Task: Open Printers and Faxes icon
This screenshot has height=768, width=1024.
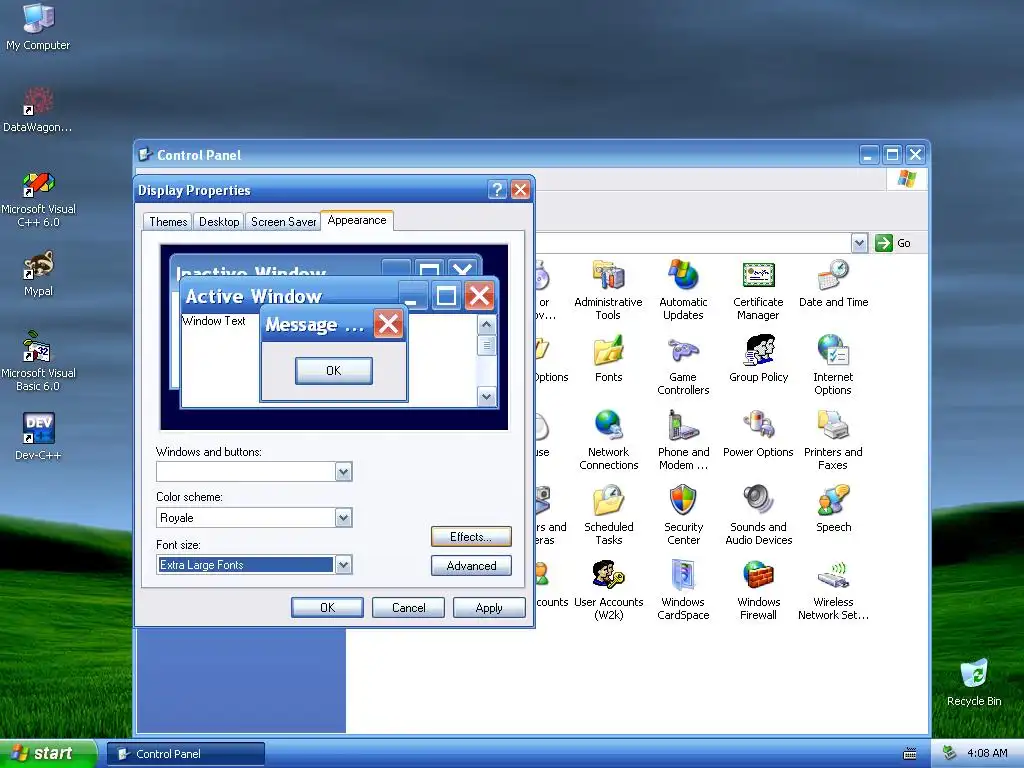Action: (833, 440)
